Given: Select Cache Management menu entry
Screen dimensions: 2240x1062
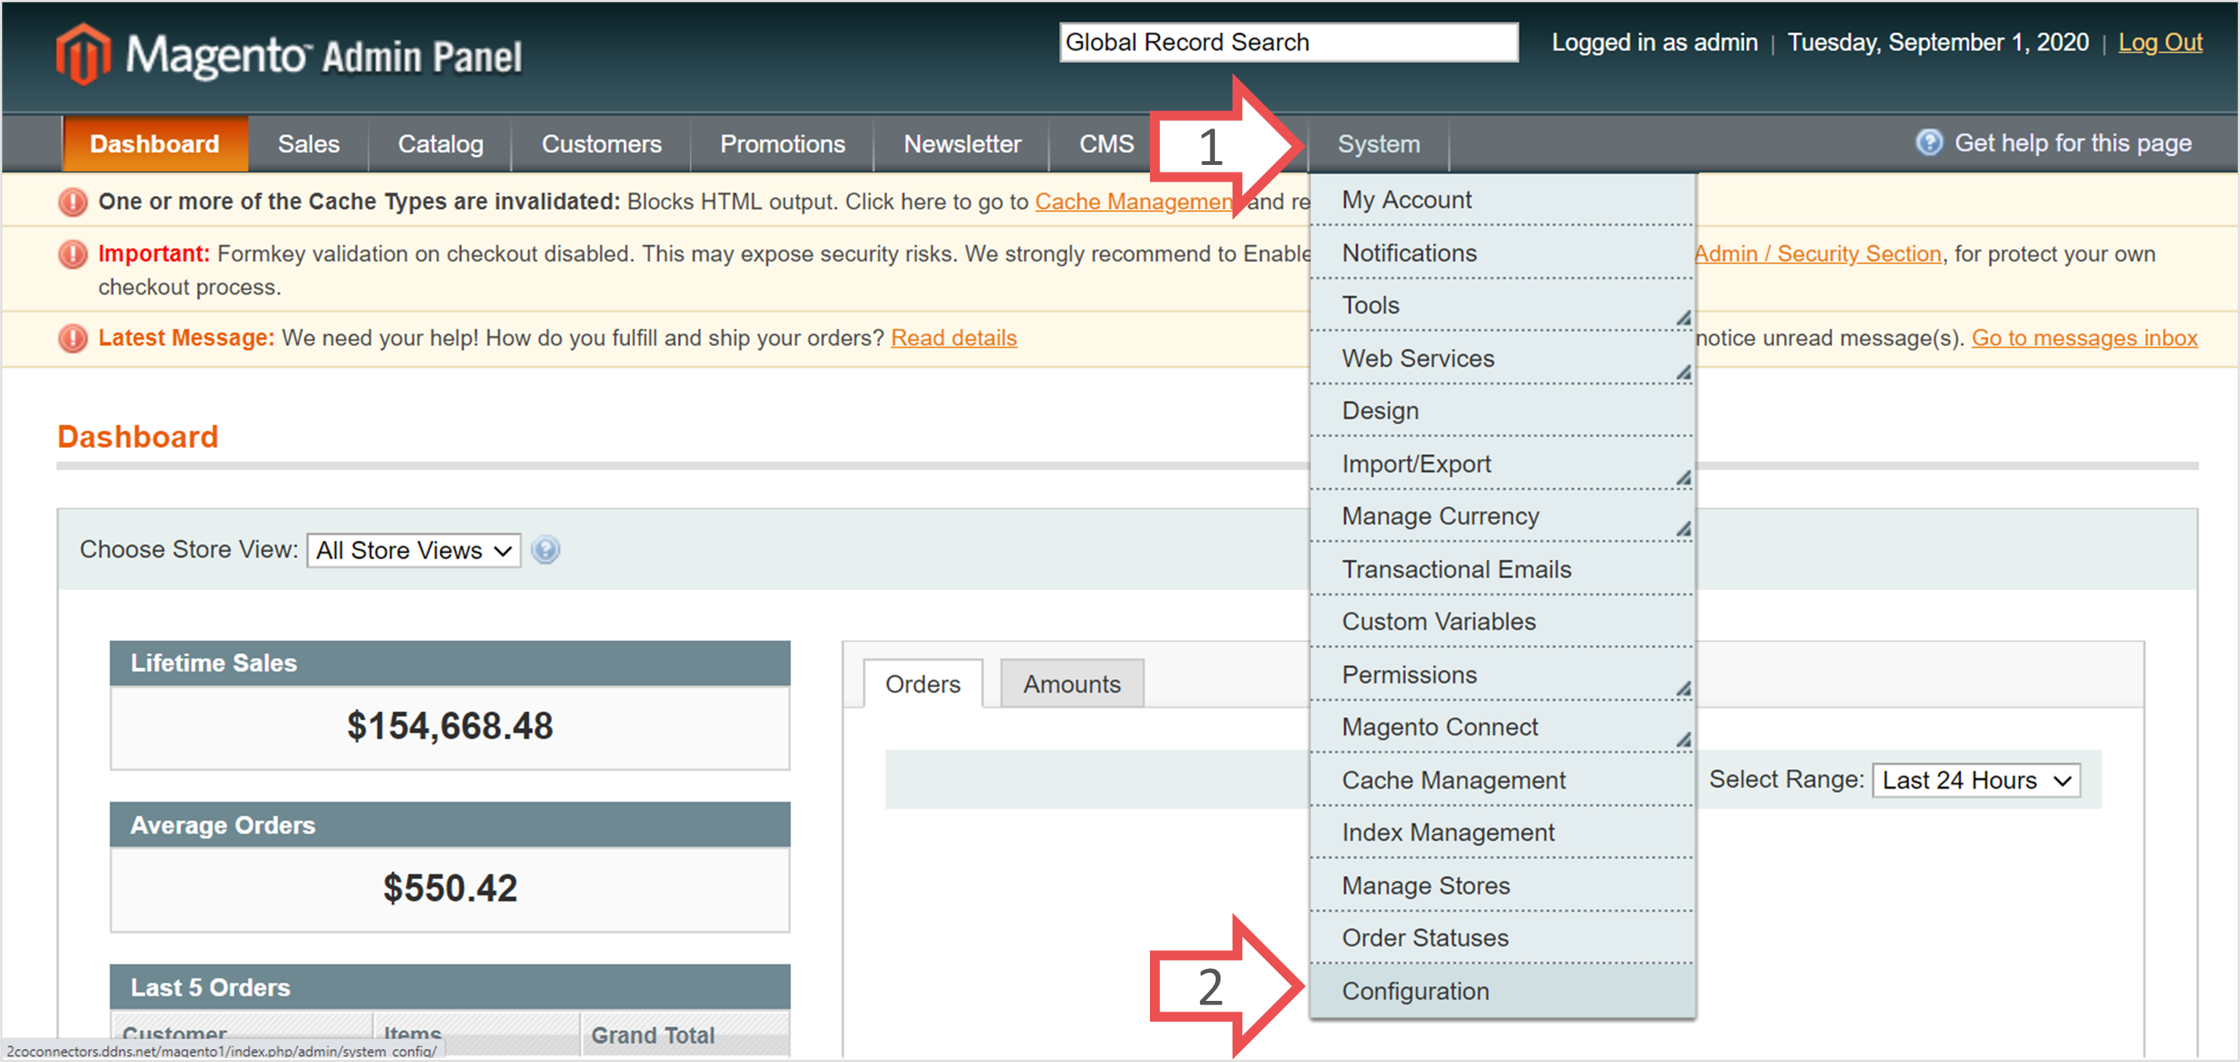Looking at the screenshot, I should (x=1502, y=780).
